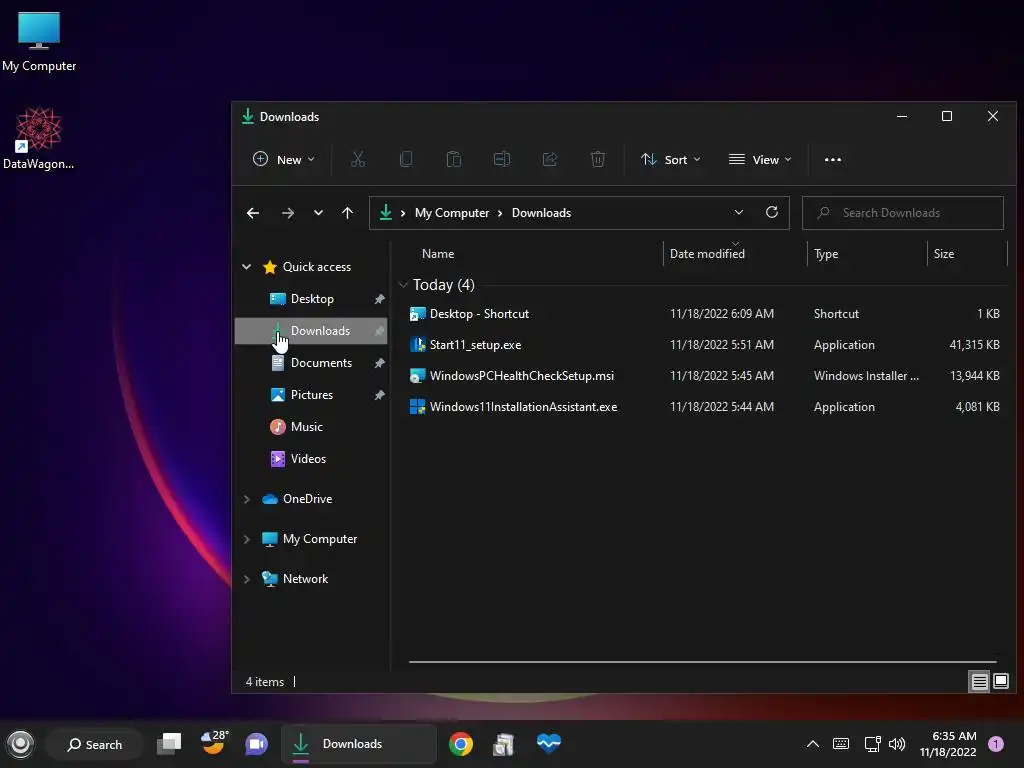Click the Search Downloads field
The image size is (1024, 768).
tap(903, 213)
